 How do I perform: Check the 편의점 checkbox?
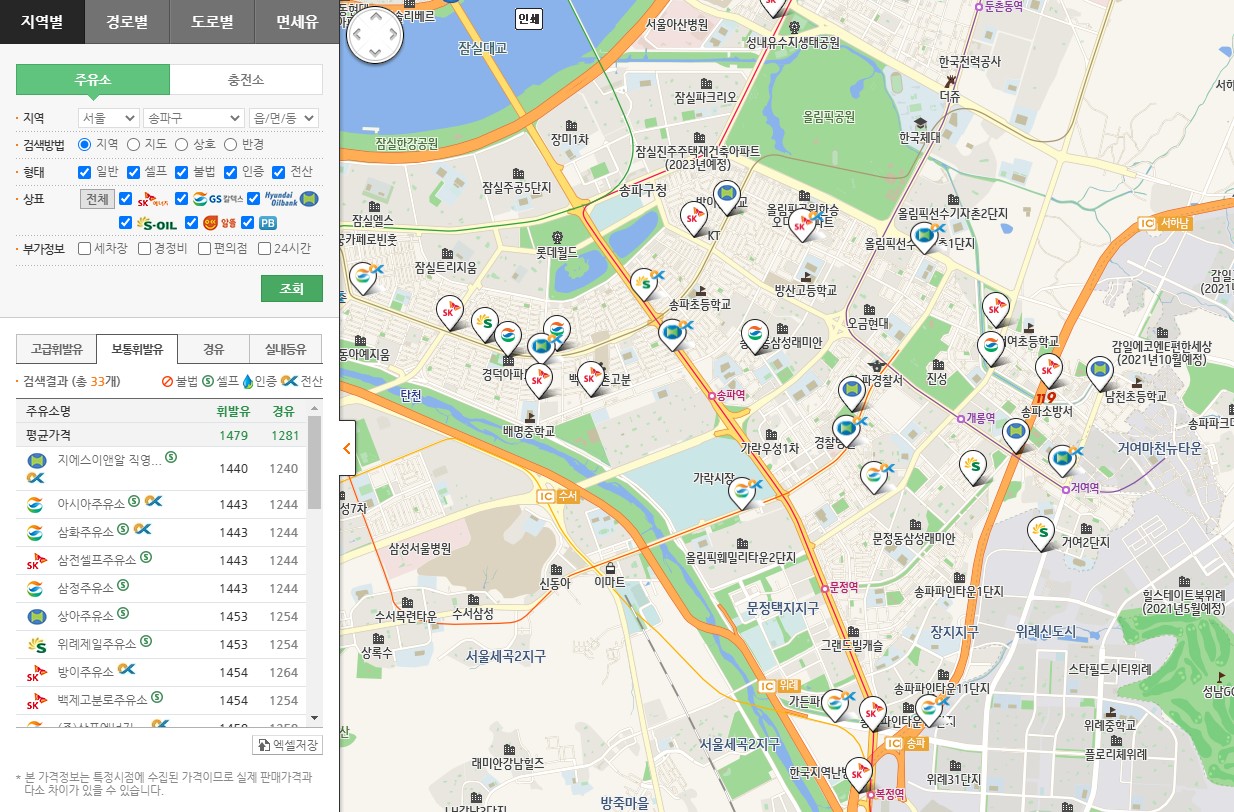pos(204,249)
